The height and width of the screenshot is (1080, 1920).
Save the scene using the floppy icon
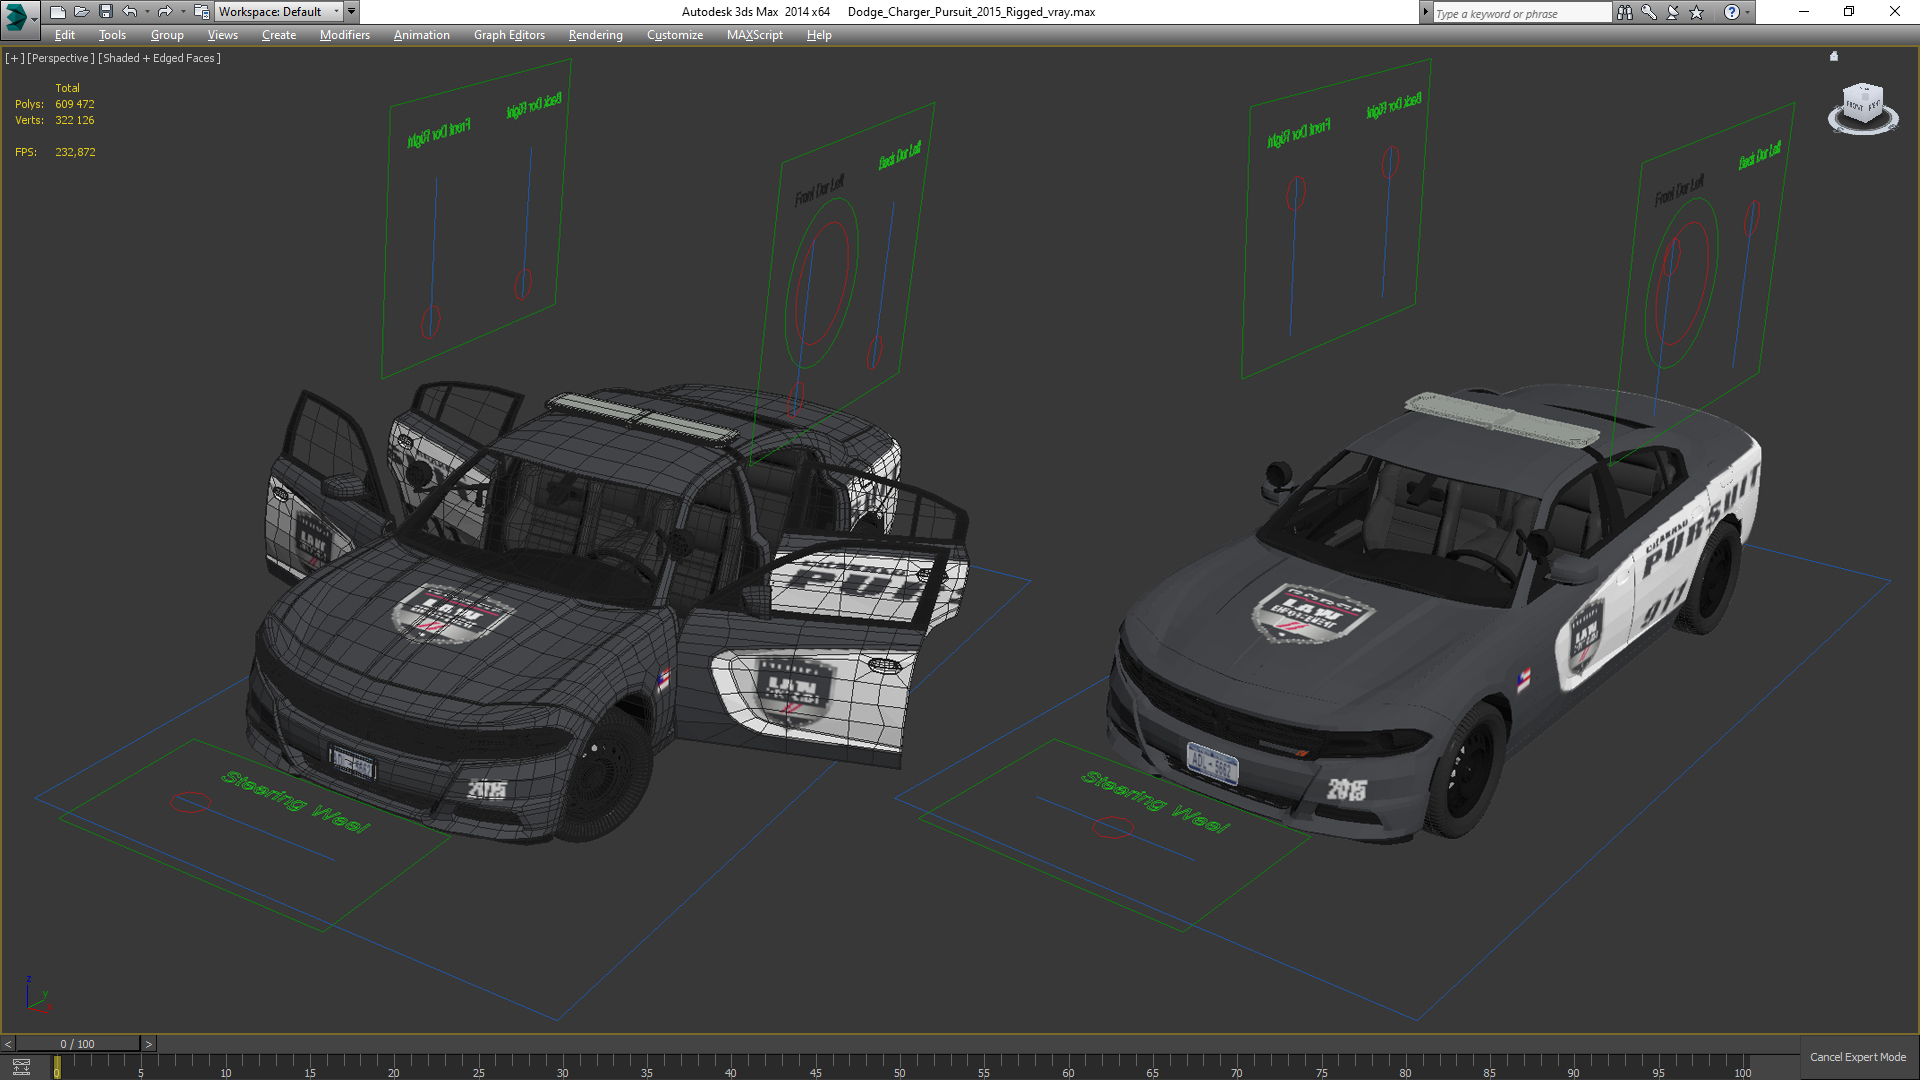click(105, 12)
